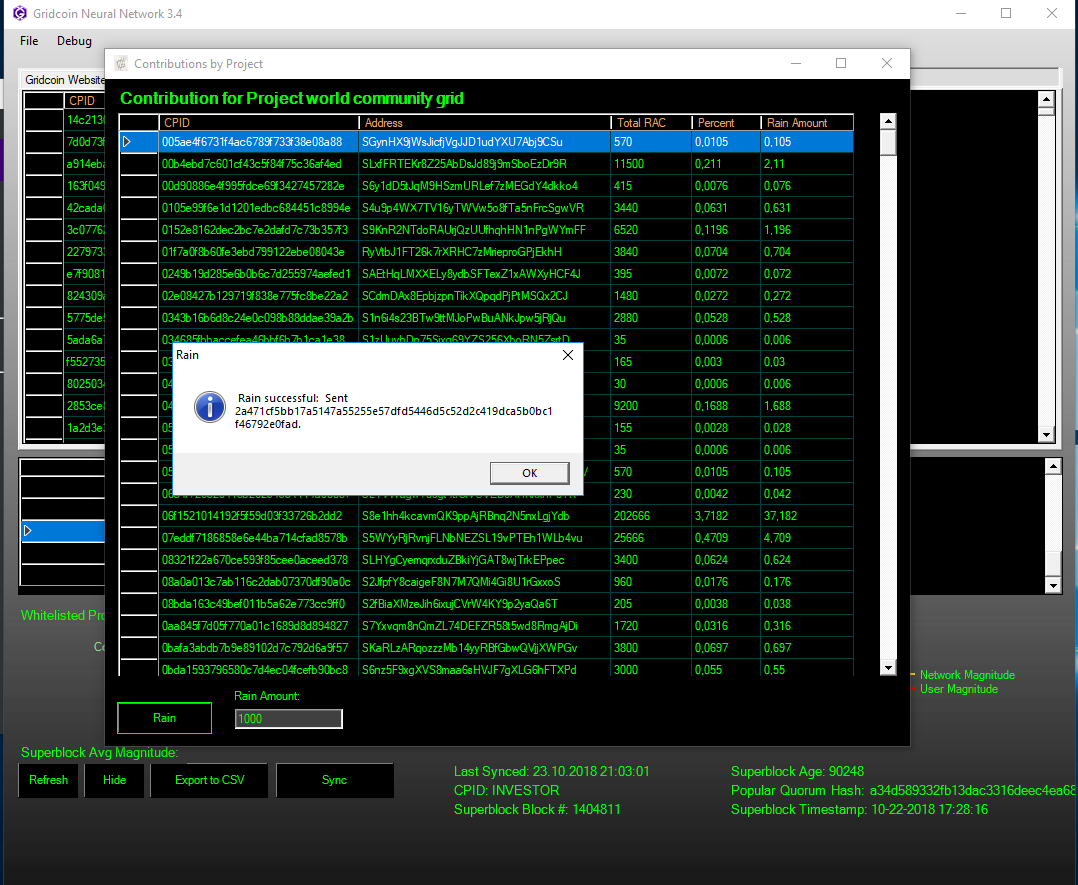Image resolution: width=1078 pixels, height=885 pixels.
Task: Click Total RAC value 6520
Action: tap(650, 230)
